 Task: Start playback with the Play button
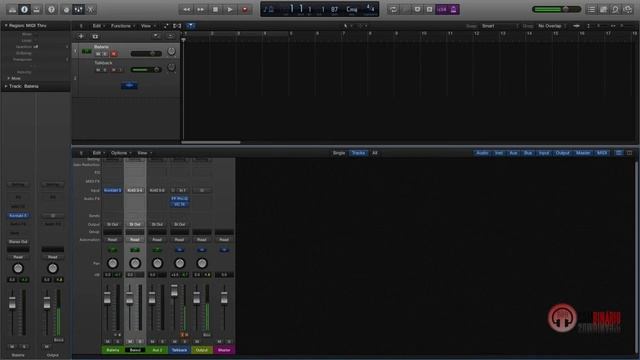[230, 9]
